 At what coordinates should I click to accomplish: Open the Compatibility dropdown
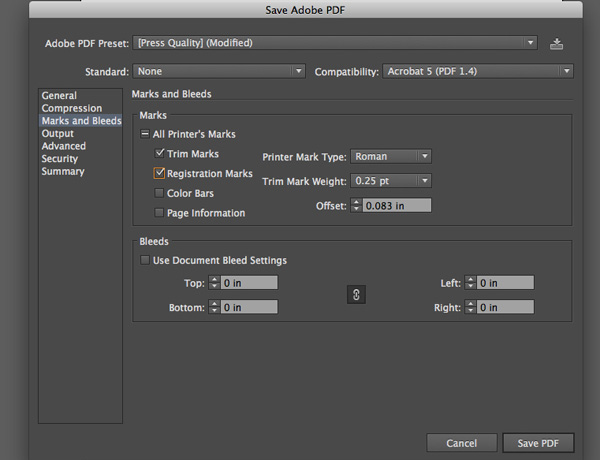478,71
